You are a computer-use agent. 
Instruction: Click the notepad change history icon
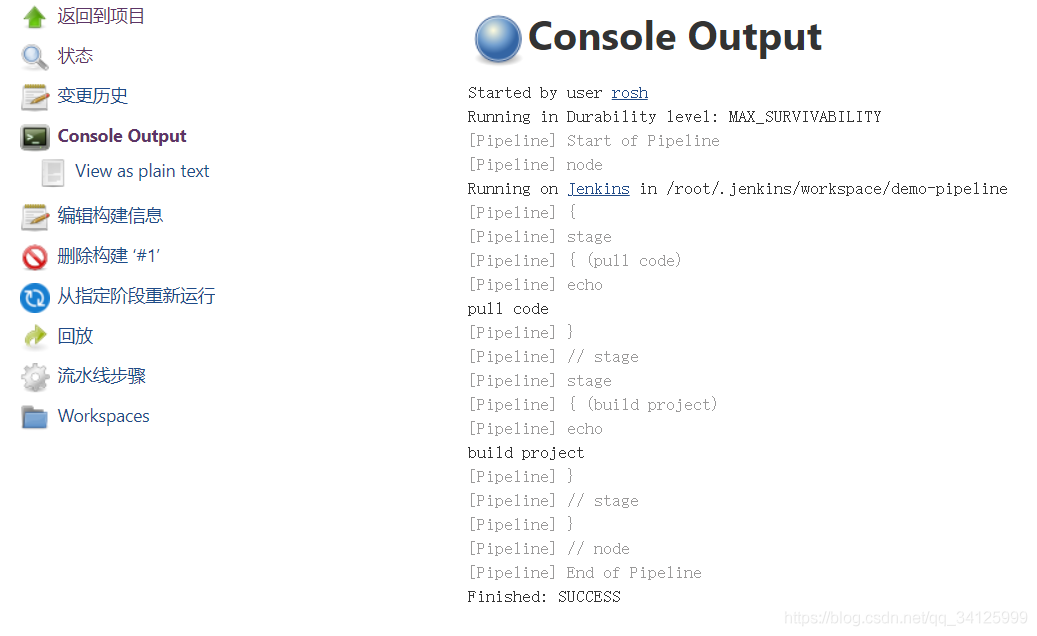coord(35,97)
